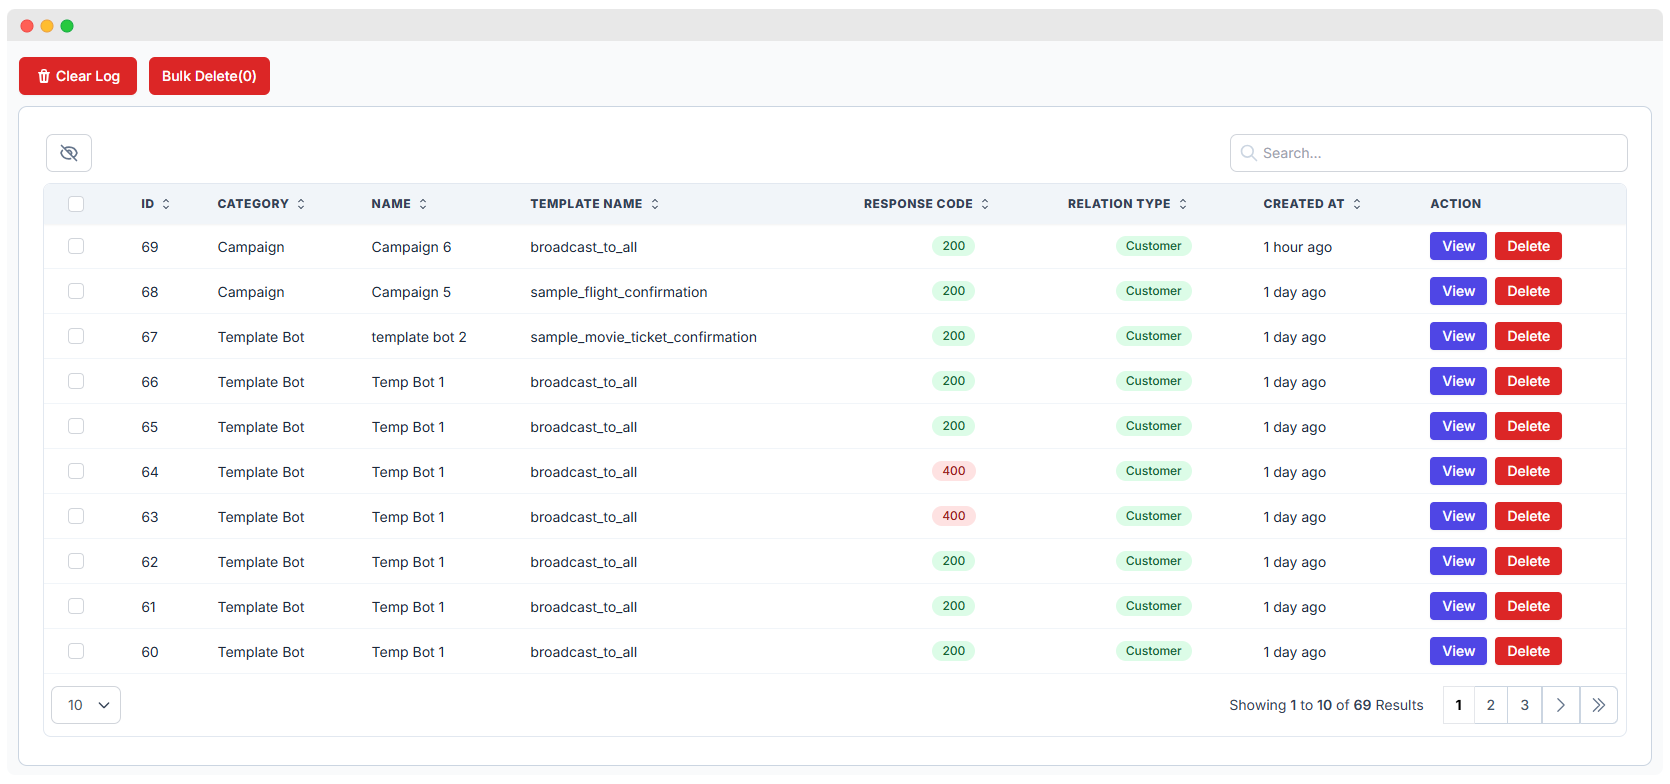The image size is (1670, 784).
Task: Sort table by ID column arrows
Action: pos(166,204)
